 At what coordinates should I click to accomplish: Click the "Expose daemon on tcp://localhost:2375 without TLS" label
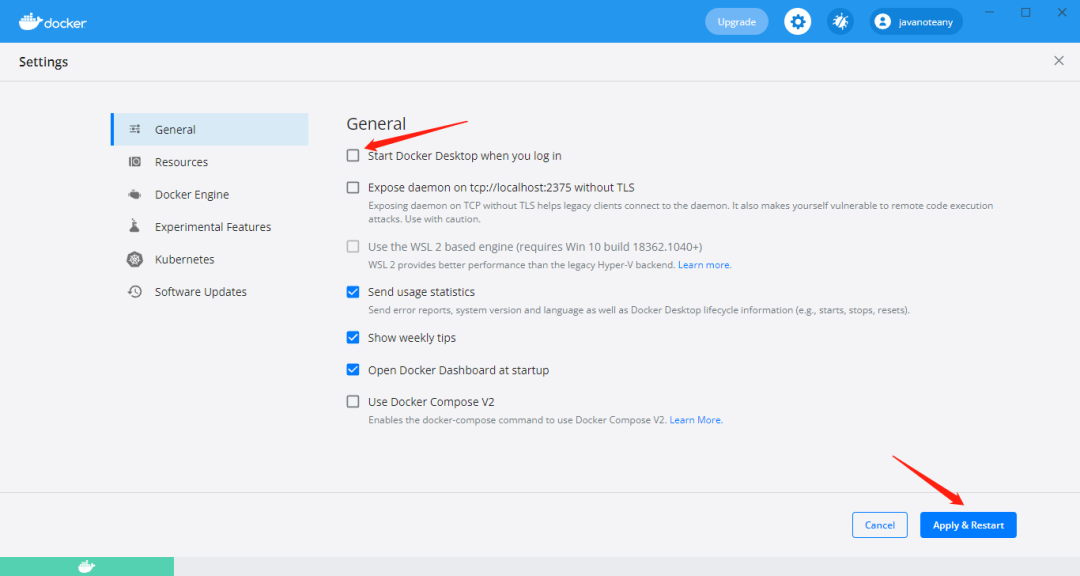(501, 187)
